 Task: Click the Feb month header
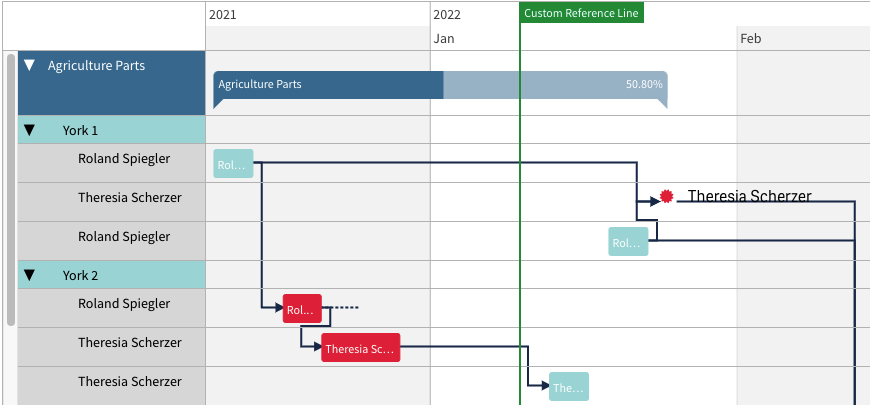tap(751, 39)
